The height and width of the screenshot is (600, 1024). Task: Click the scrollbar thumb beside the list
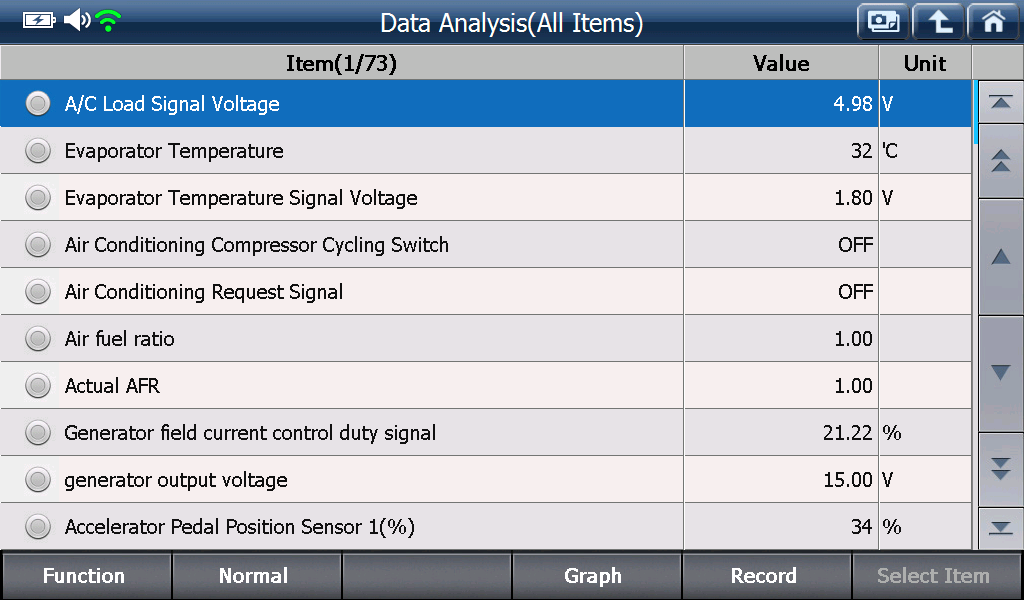tap(975, 112)
